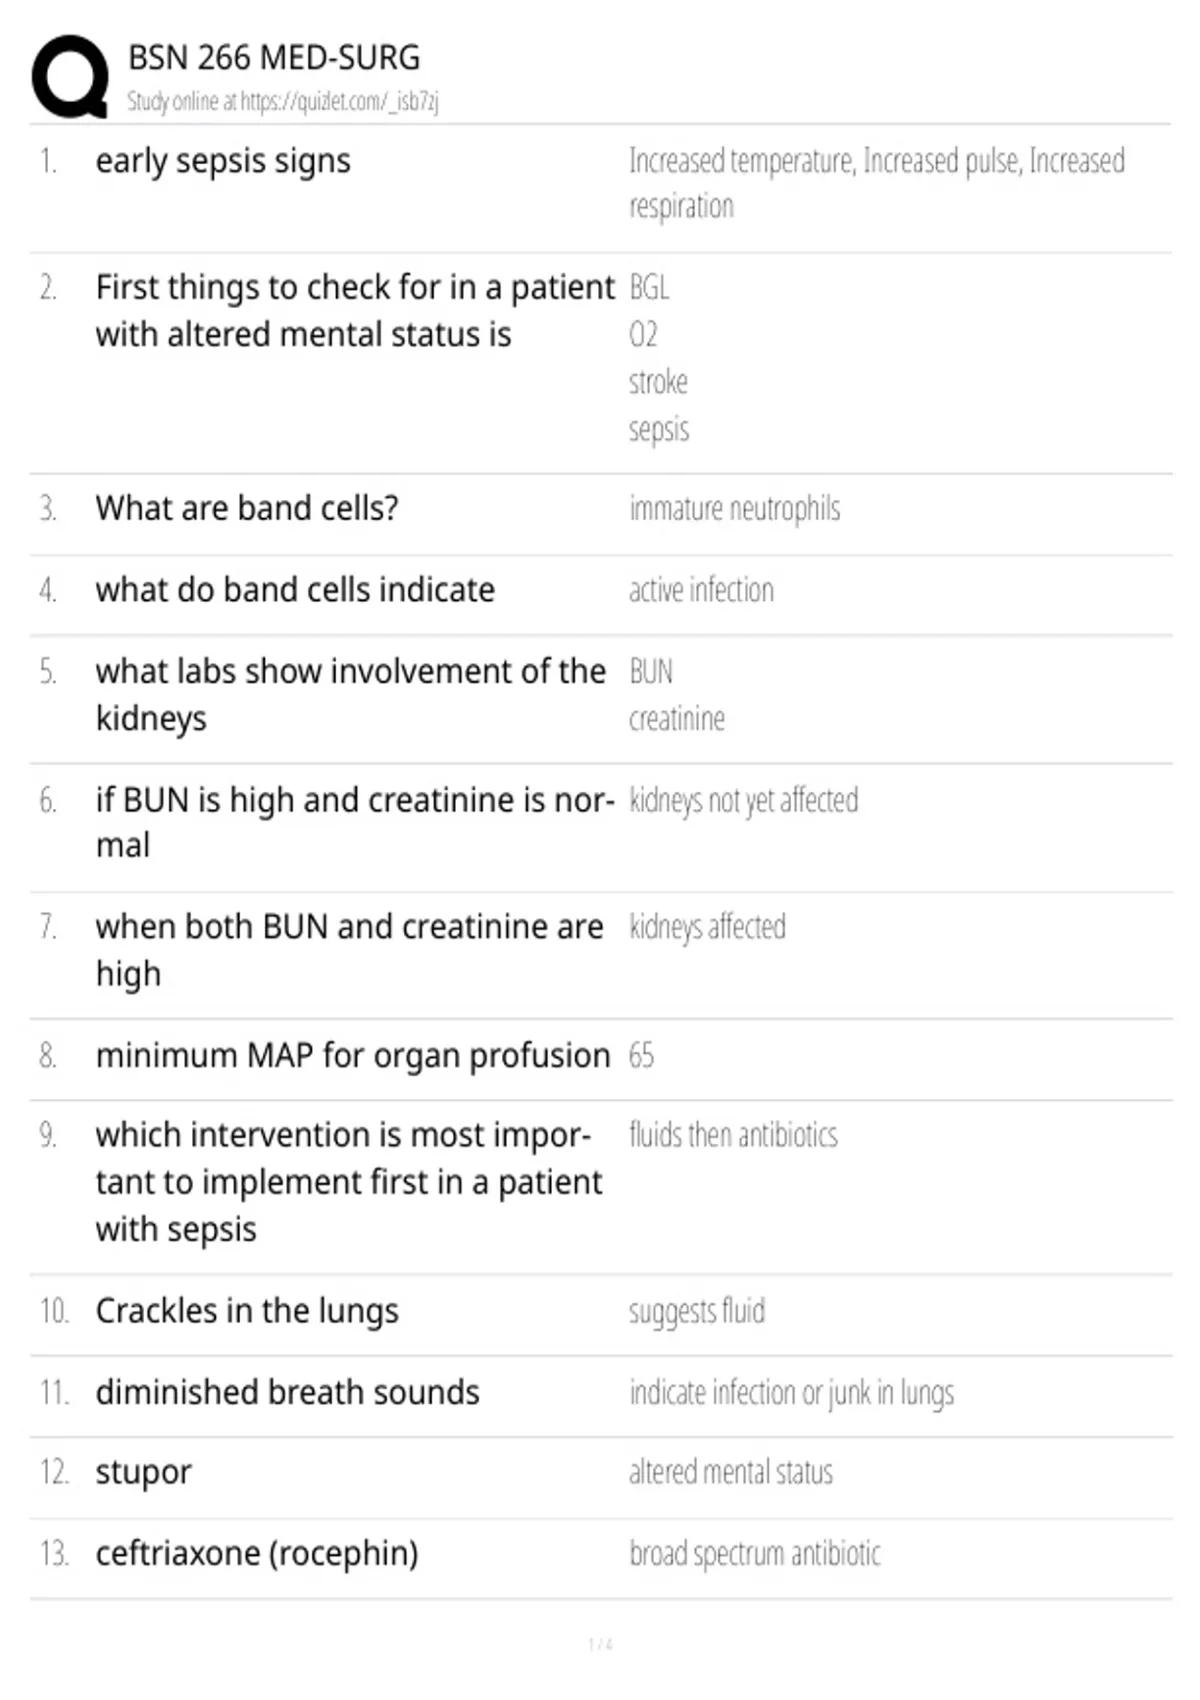Click the 'active infection' definition
The image size is (1200, 1700).
701,590
